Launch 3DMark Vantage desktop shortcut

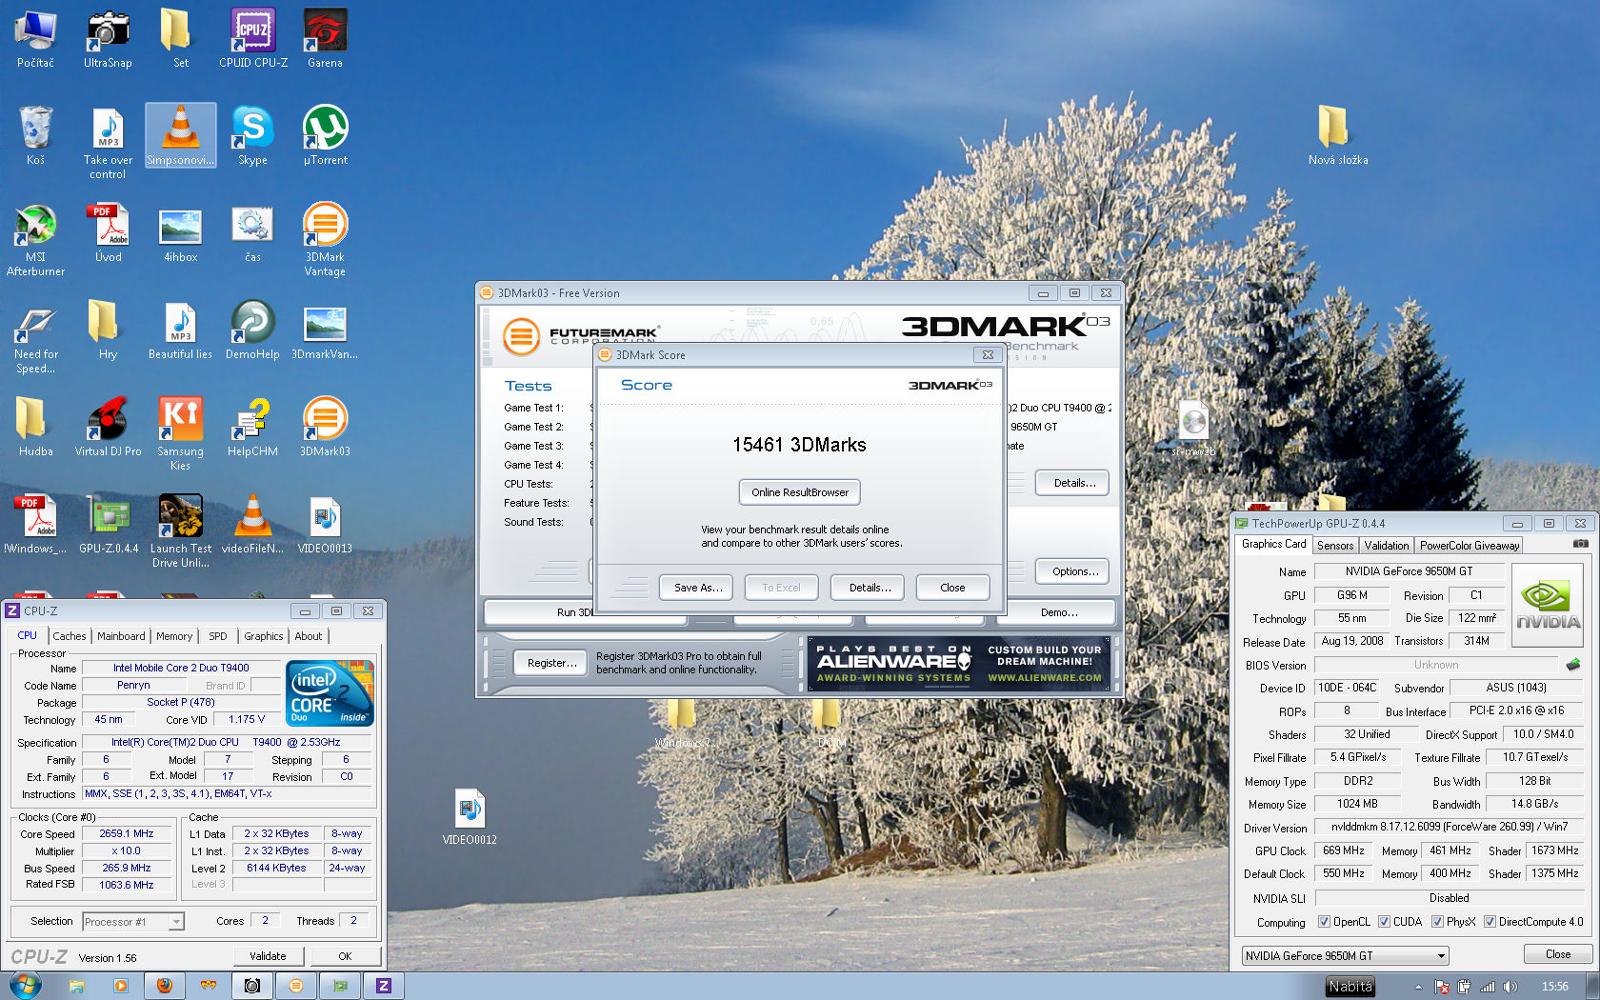point(325,240)
